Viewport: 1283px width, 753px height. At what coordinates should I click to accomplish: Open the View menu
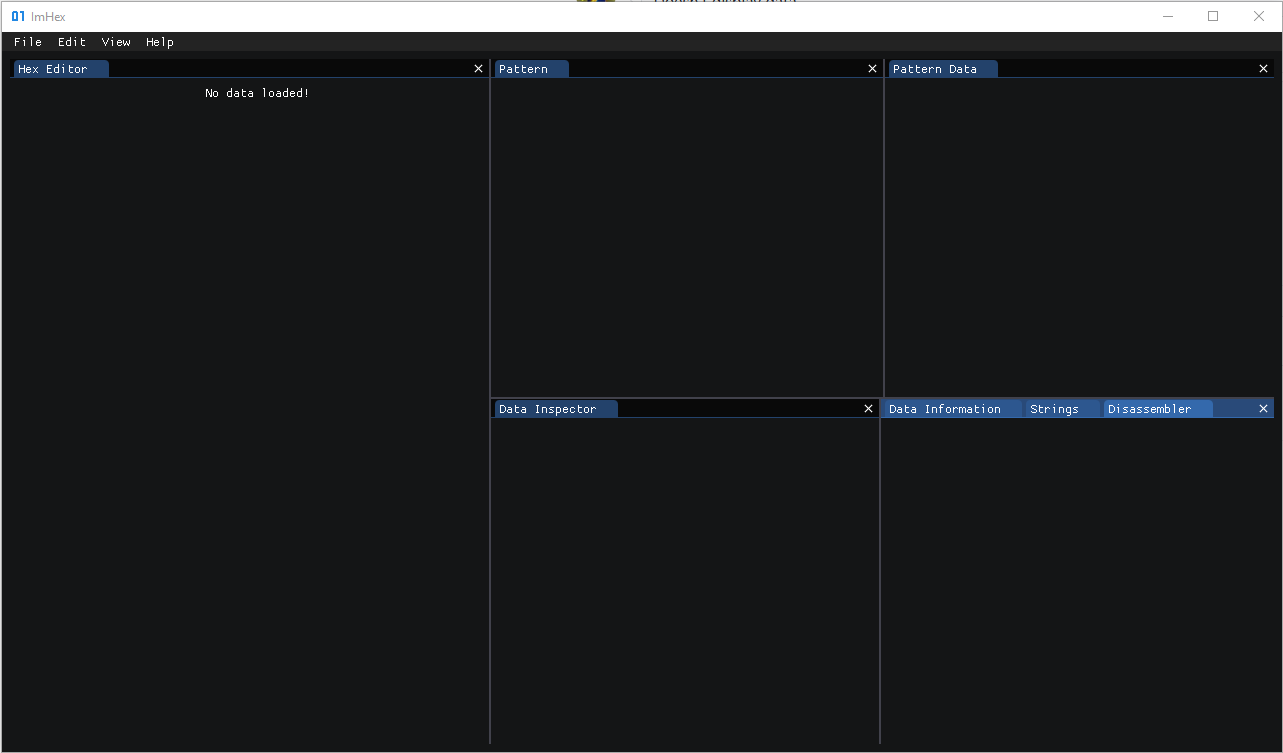pos(116,42)
